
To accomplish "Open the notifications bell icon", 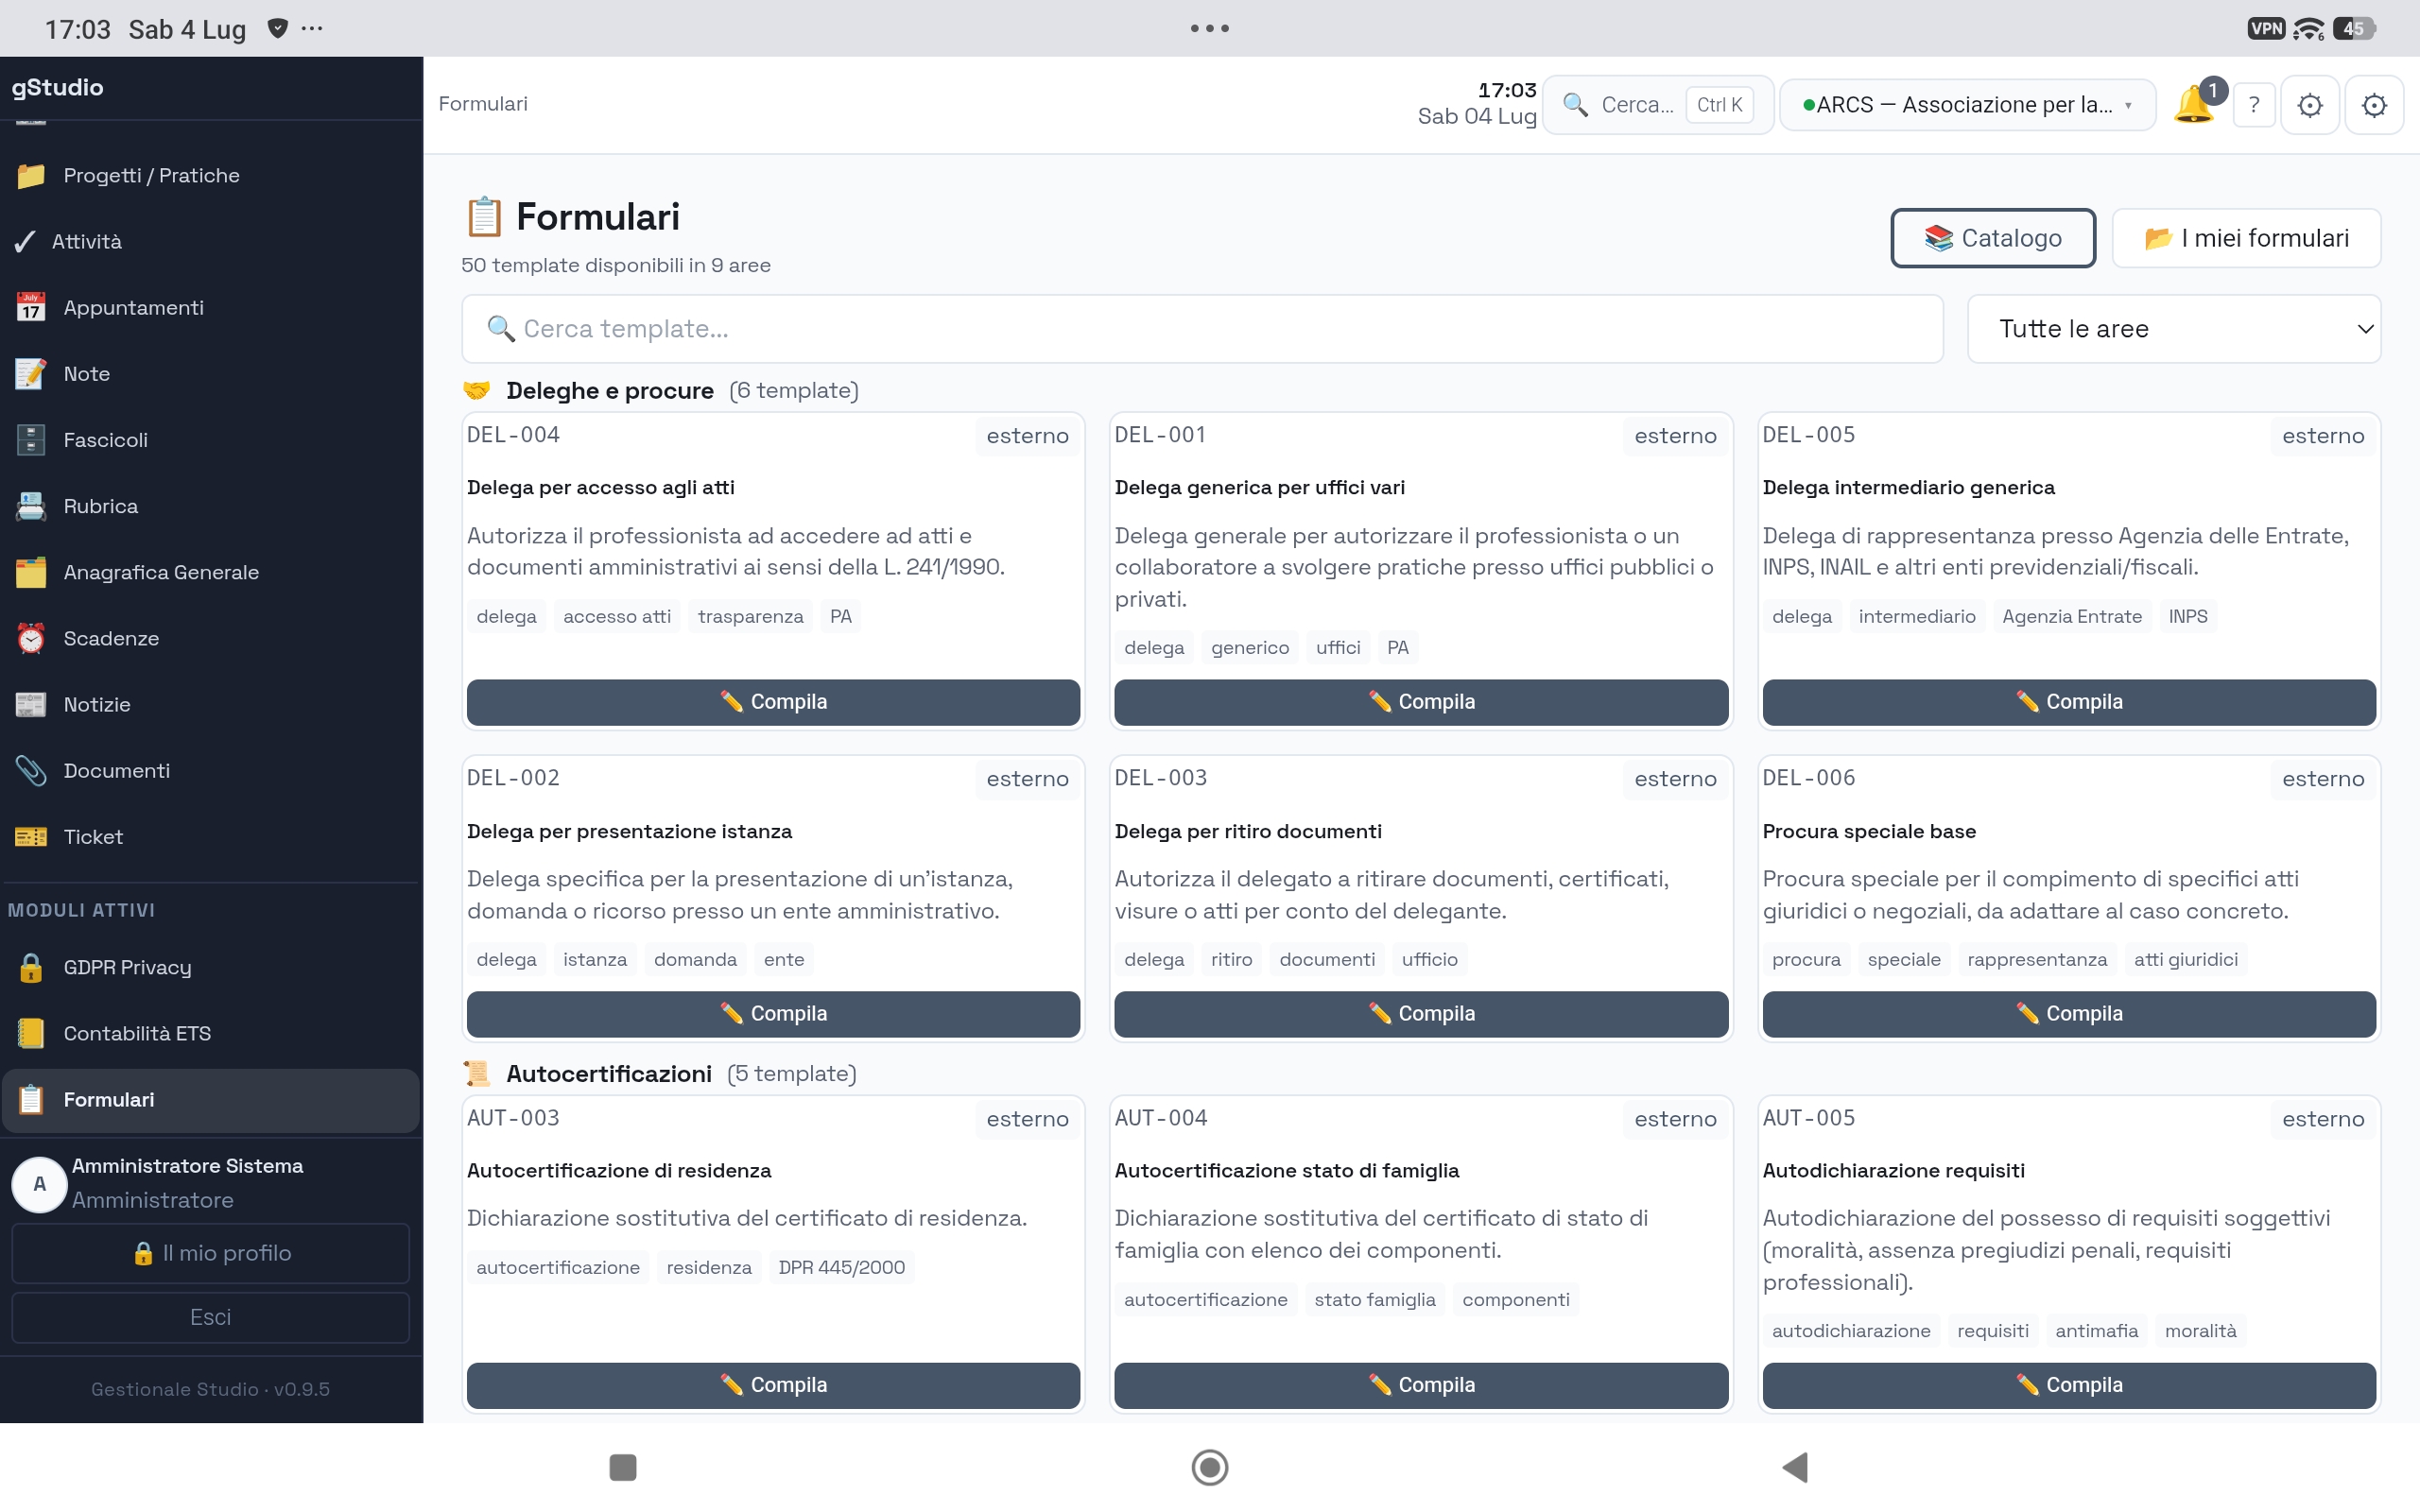I will (2195, 104).
